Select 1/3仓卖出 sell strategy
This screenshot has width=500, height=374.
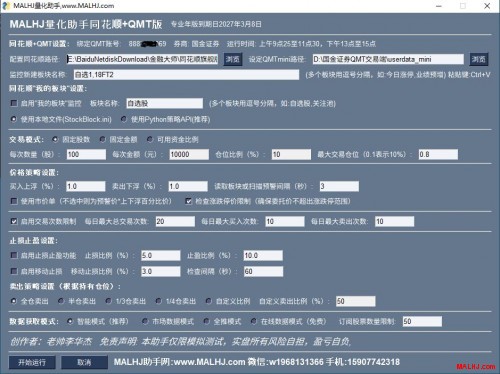108,301
